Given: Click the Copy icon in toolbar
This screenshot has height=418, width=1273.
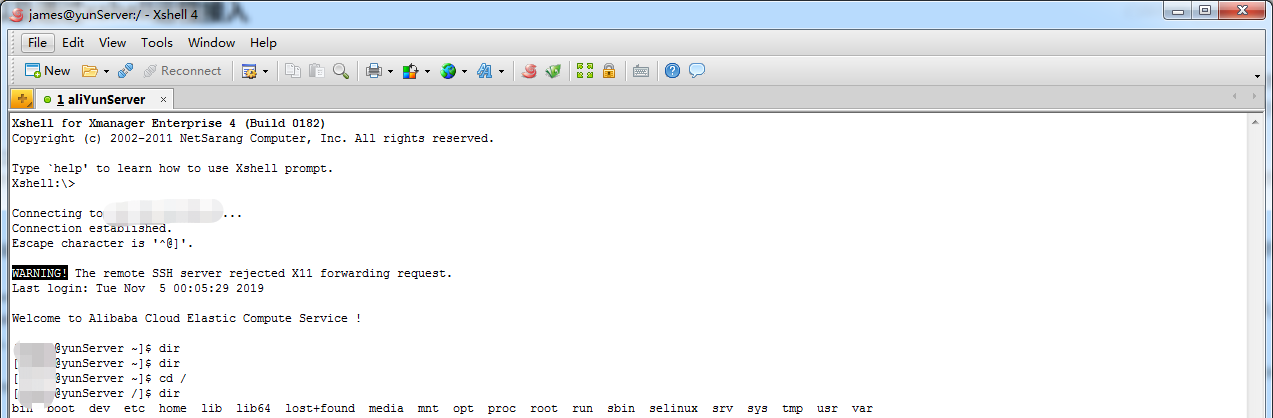Looking at the screenshot, I should click(x=293, y=71).
